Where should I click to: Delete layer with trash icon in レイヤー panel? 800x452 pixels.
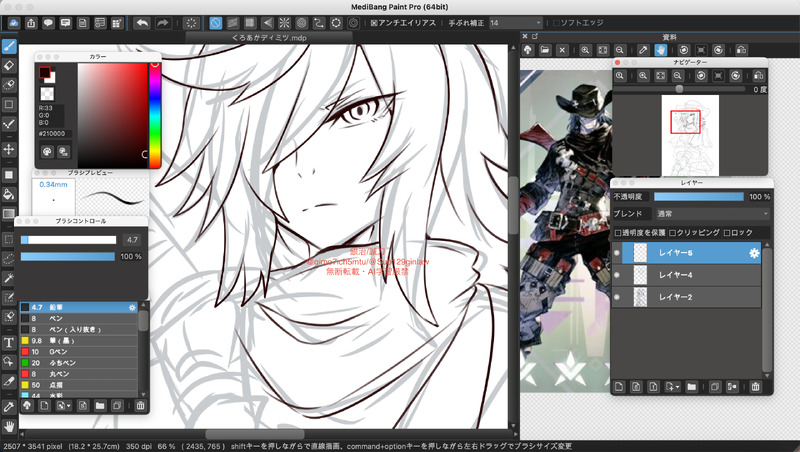(756, 387)
